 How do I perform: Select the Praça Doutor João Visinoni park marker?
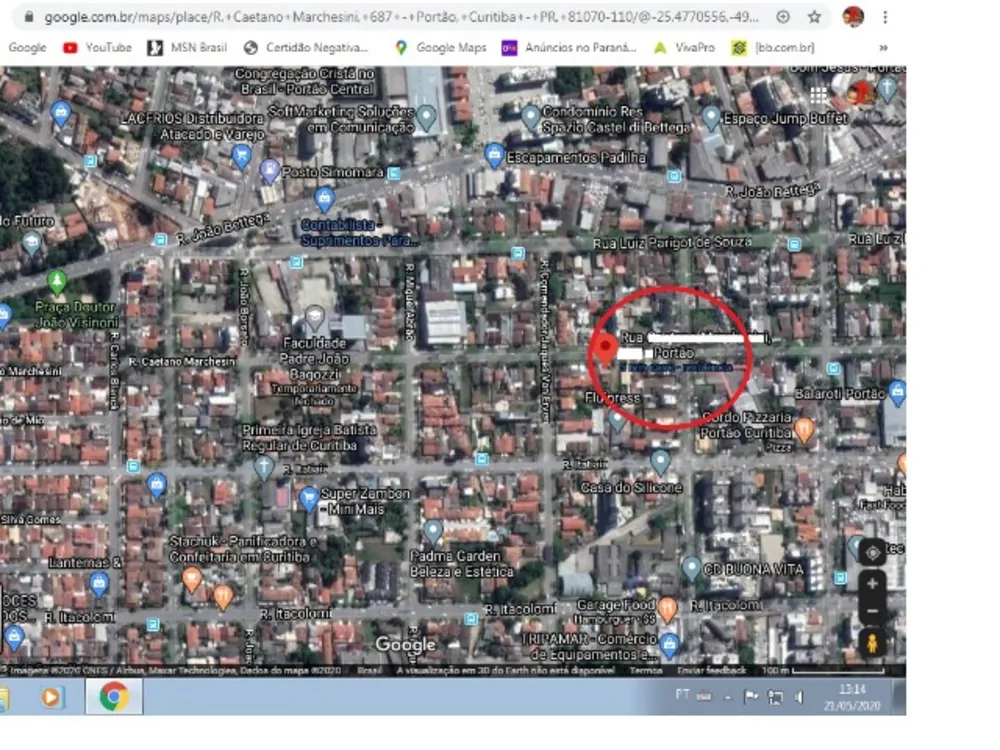57,282
